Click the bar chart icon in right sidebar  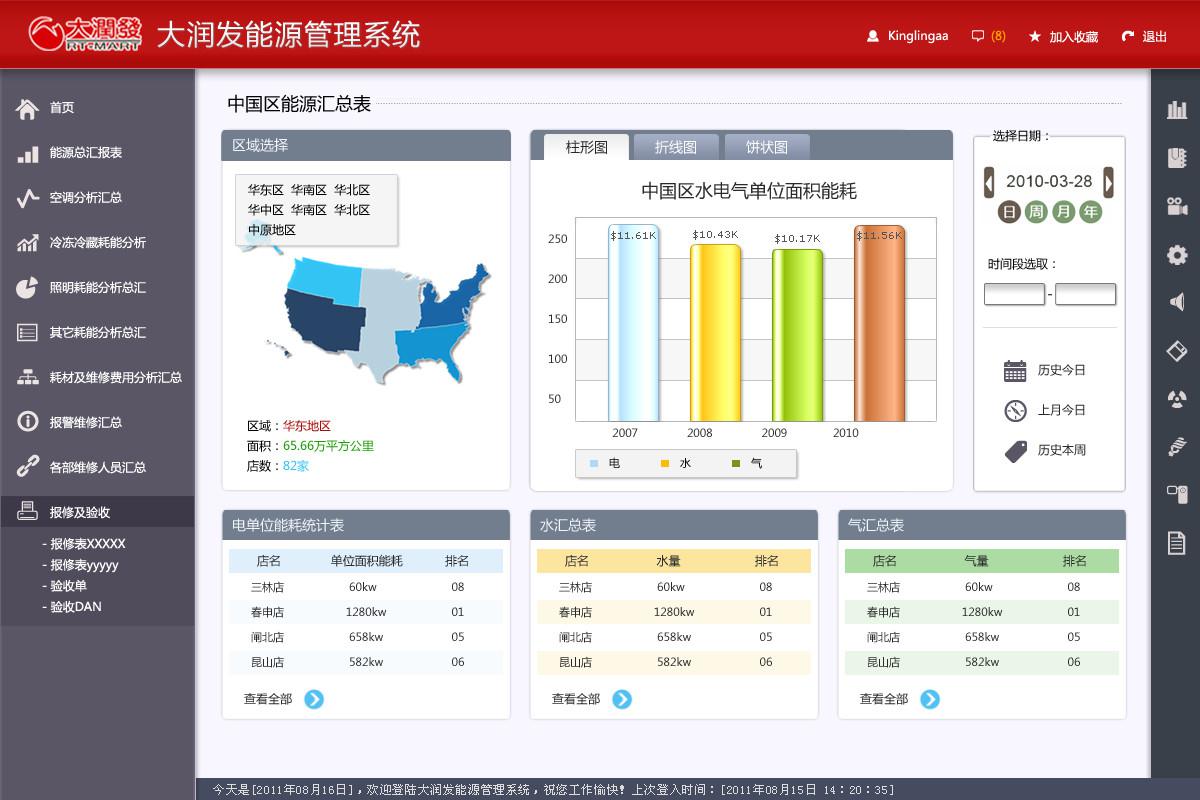1177,109
